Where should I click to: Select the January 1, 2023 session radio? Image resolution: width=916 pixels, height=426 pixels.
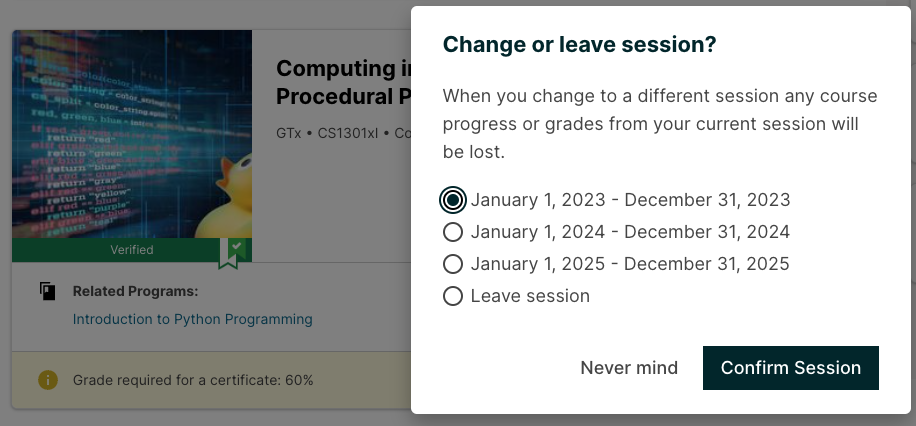click(x=453, y=200)
